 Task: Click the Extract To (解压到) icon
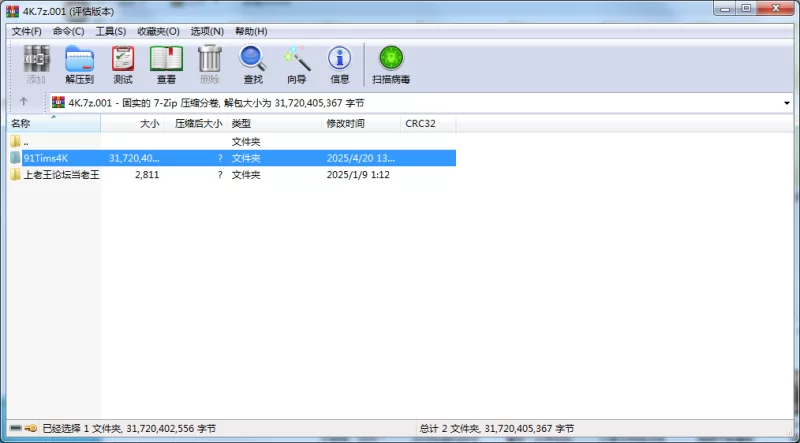point(79,64)
